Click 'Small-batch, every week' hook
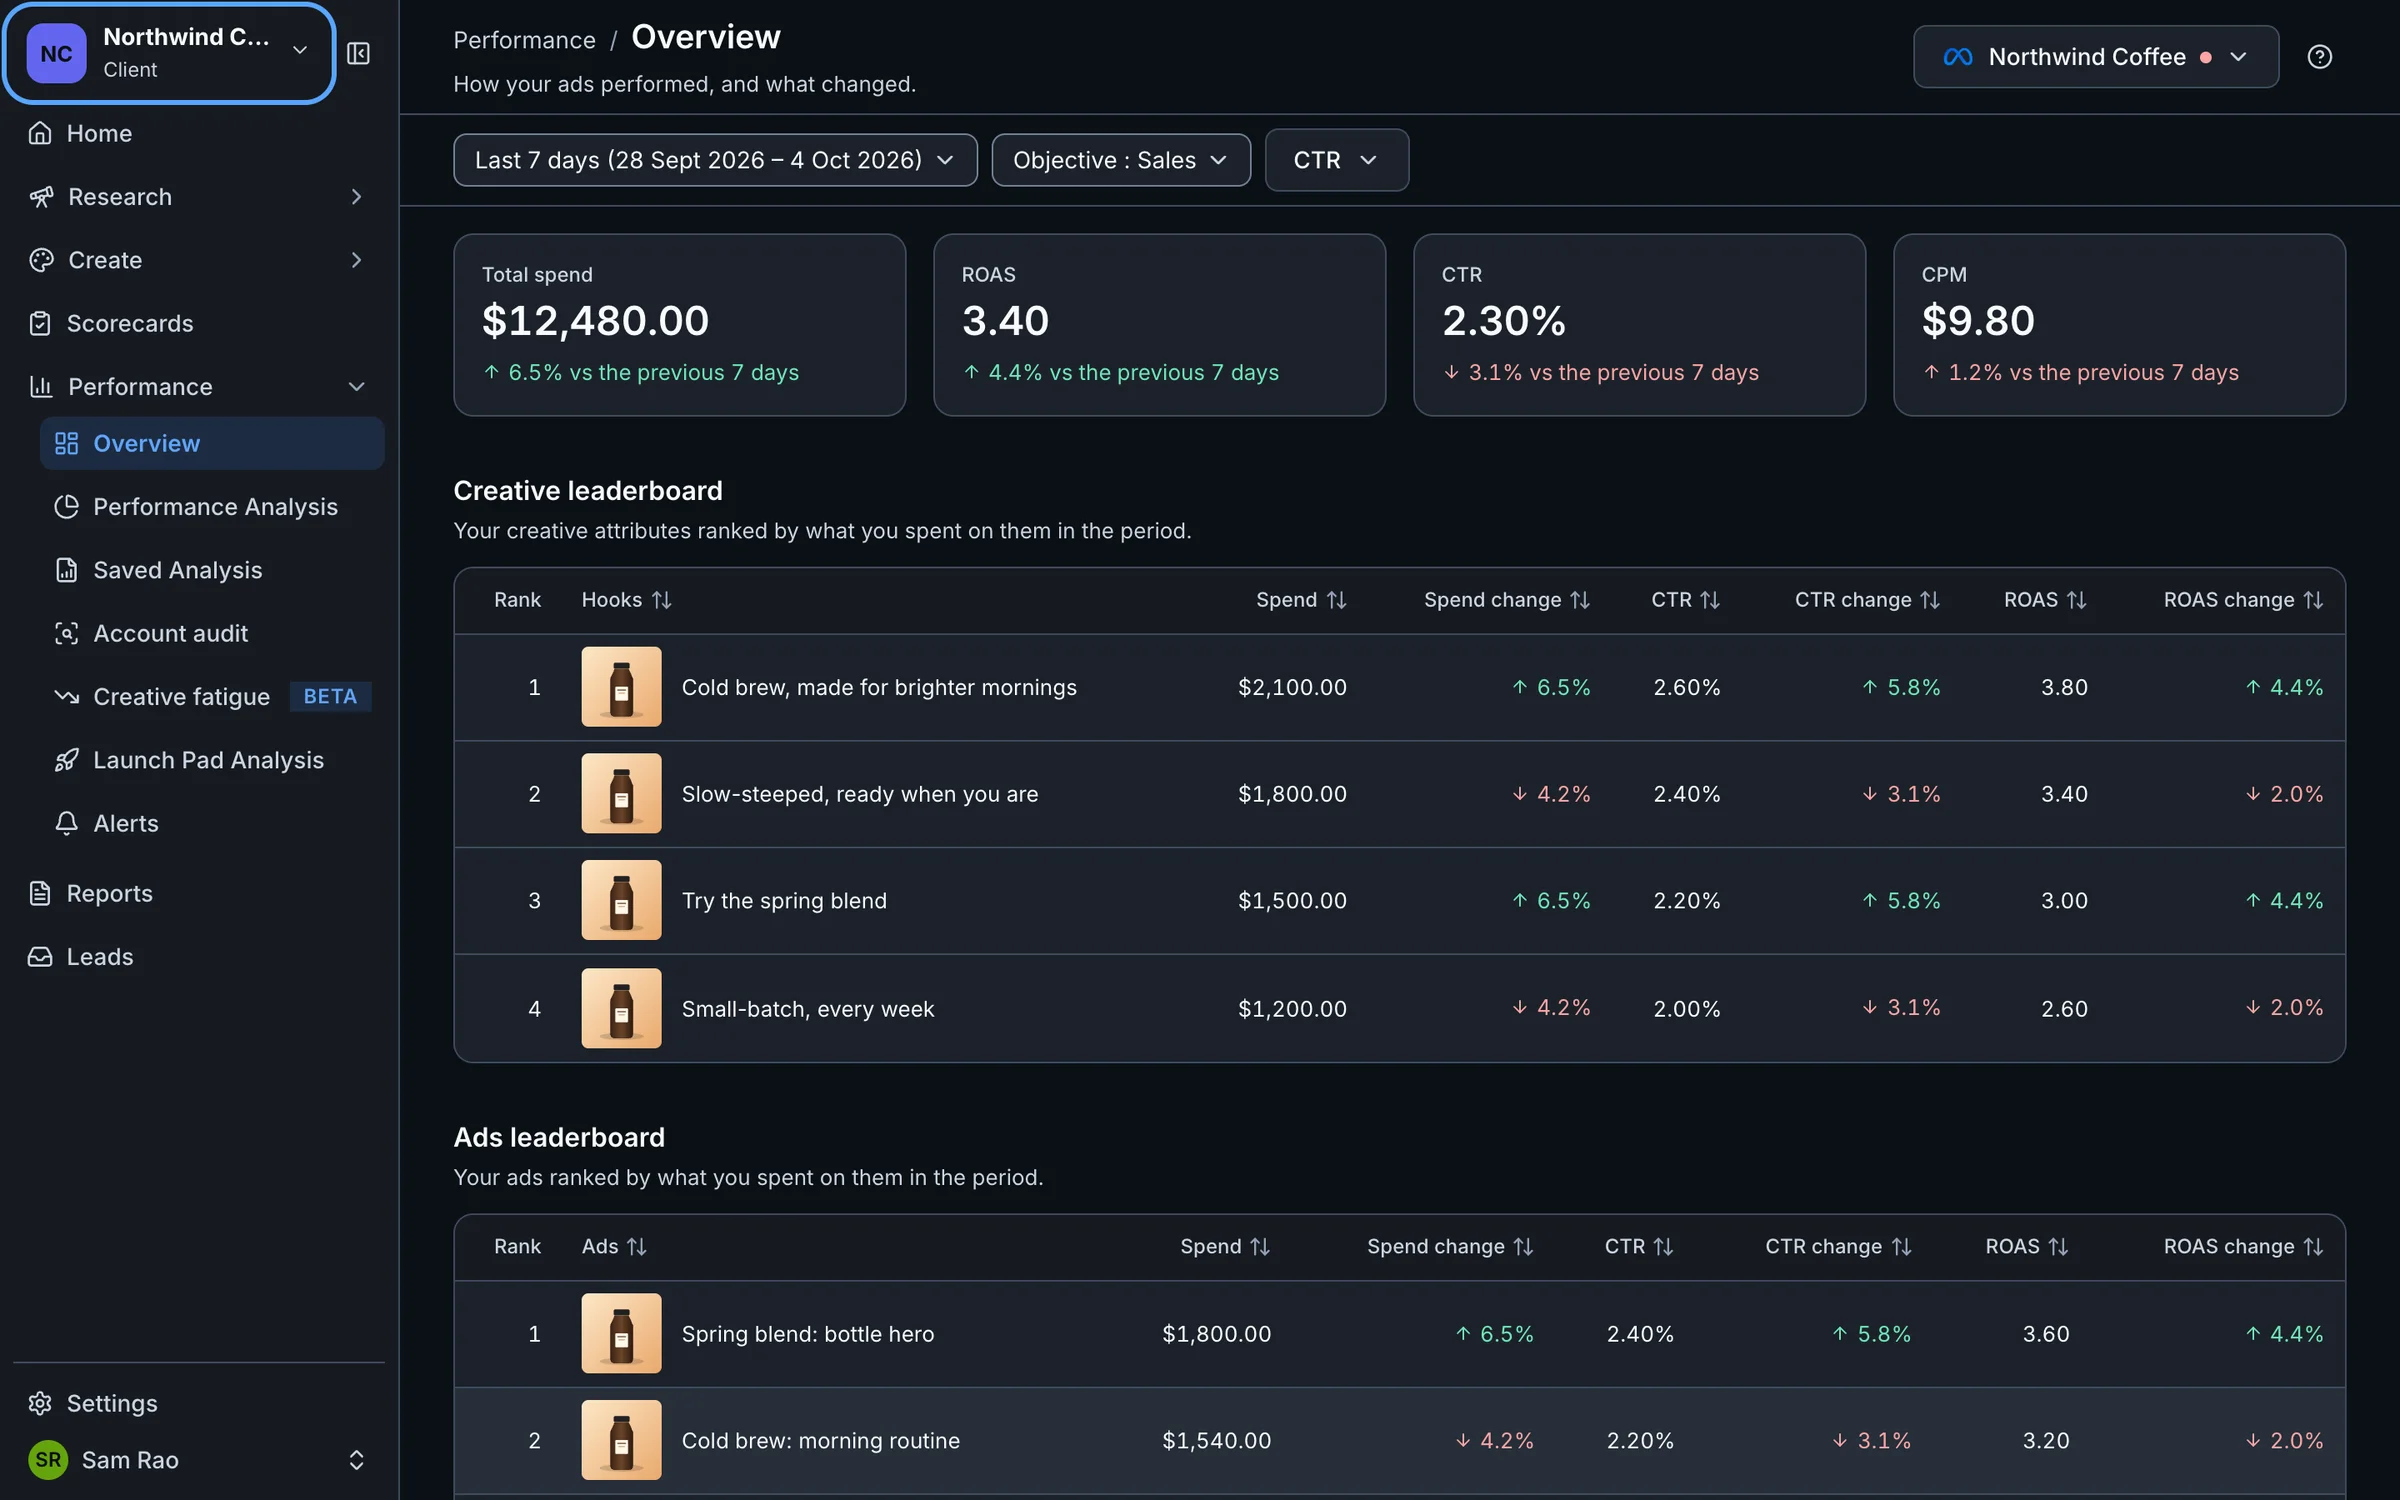Screen dimensions: 2400x1500 [808, 1009]
